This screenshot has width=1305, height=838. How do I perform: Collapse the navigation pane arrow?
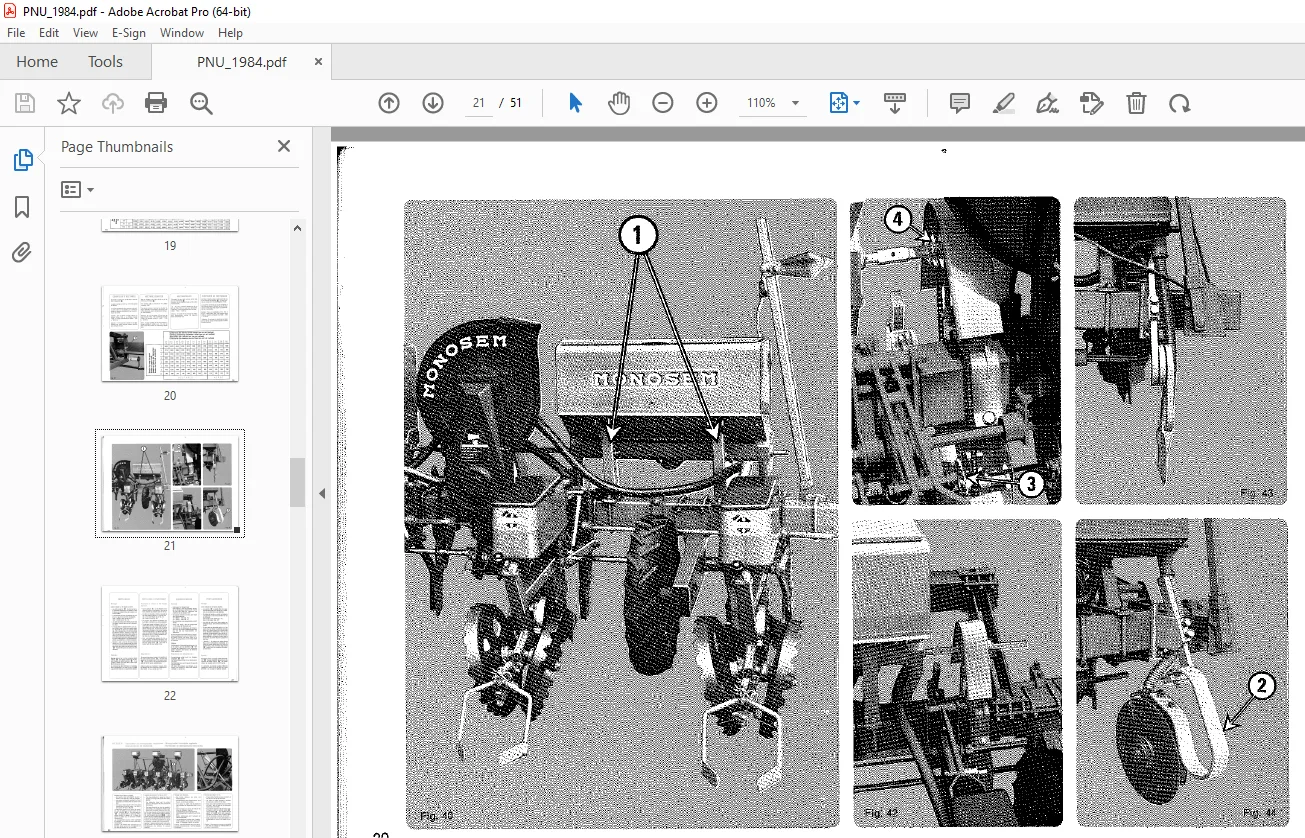(x=322, y=494)
